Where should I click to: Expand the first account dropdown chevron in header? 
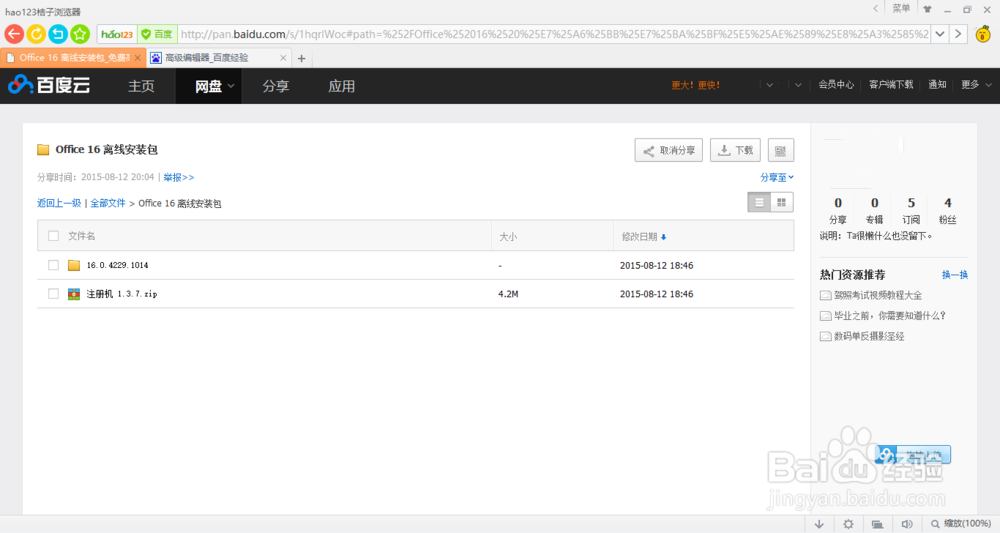click(770, 85)
